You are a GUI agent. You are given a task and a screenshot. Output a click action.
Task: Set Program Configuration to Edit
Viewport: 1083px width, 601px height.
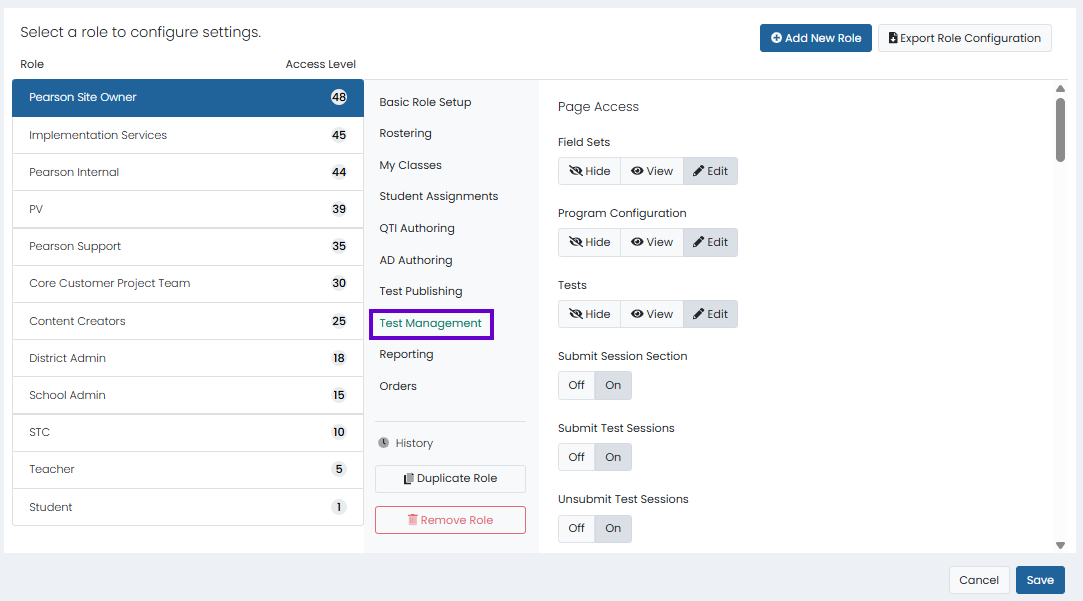pos(710,242)
